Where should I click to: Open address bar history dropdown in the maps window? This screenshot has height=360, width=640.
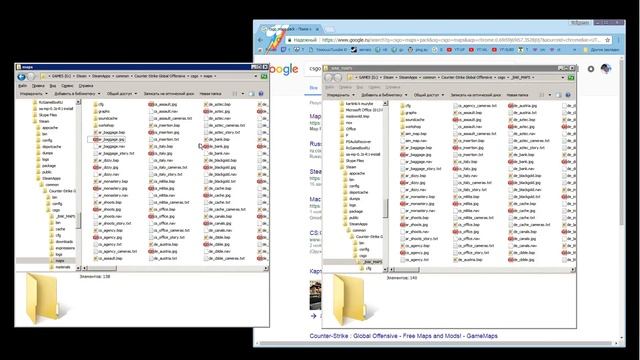click(x=256, y=76)
